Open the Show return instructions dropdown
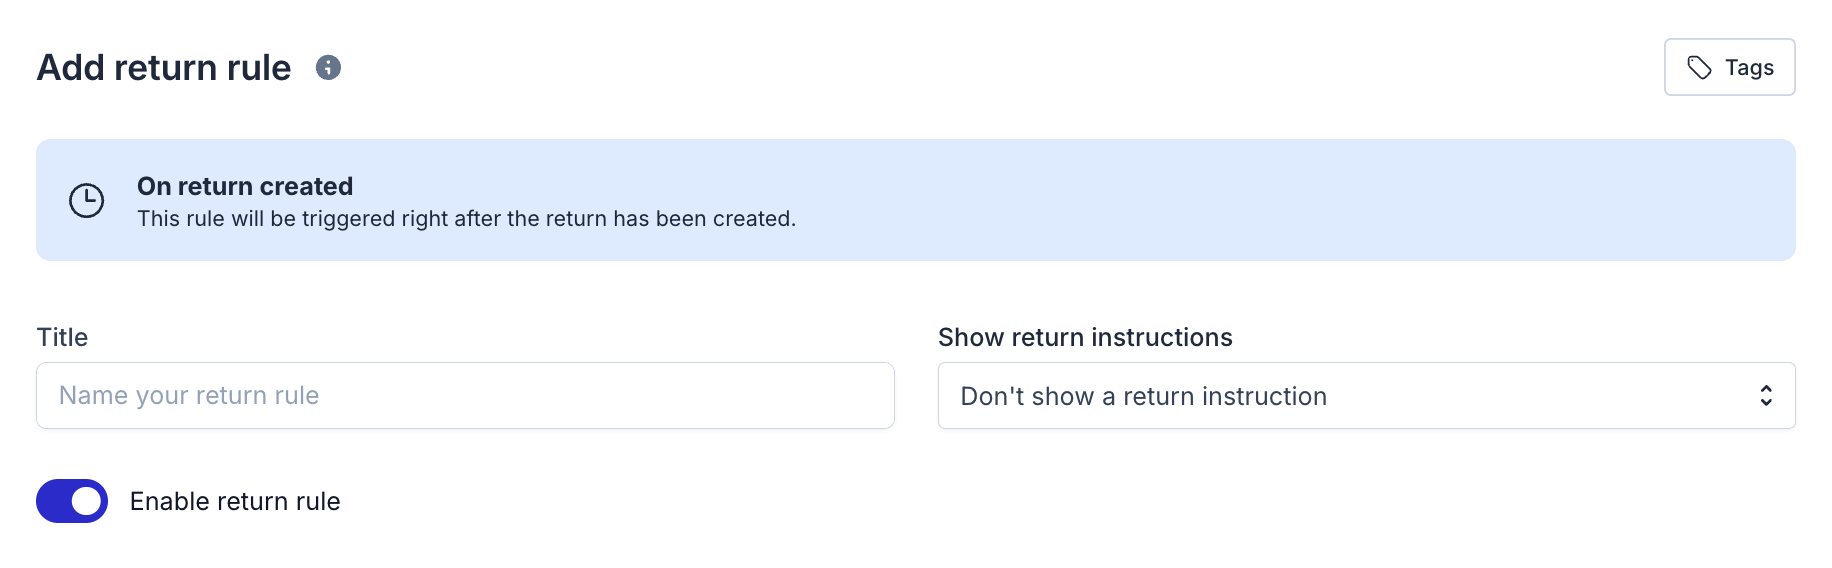This screenshot has width=1832, height=568. [x=1366, y=396]
